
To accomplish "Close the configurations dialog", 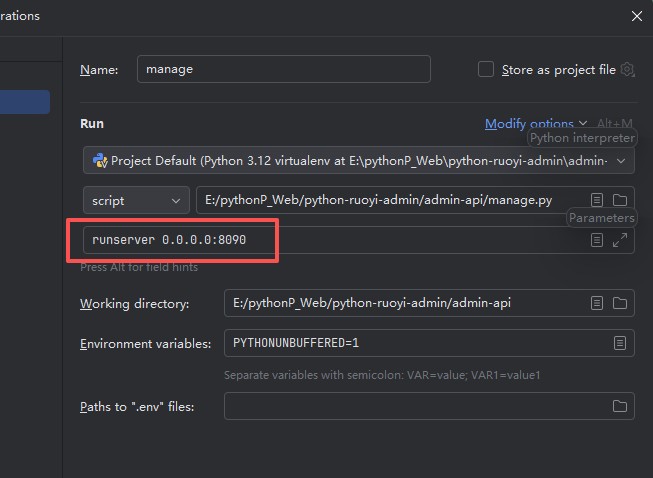I will coord(637,16).
